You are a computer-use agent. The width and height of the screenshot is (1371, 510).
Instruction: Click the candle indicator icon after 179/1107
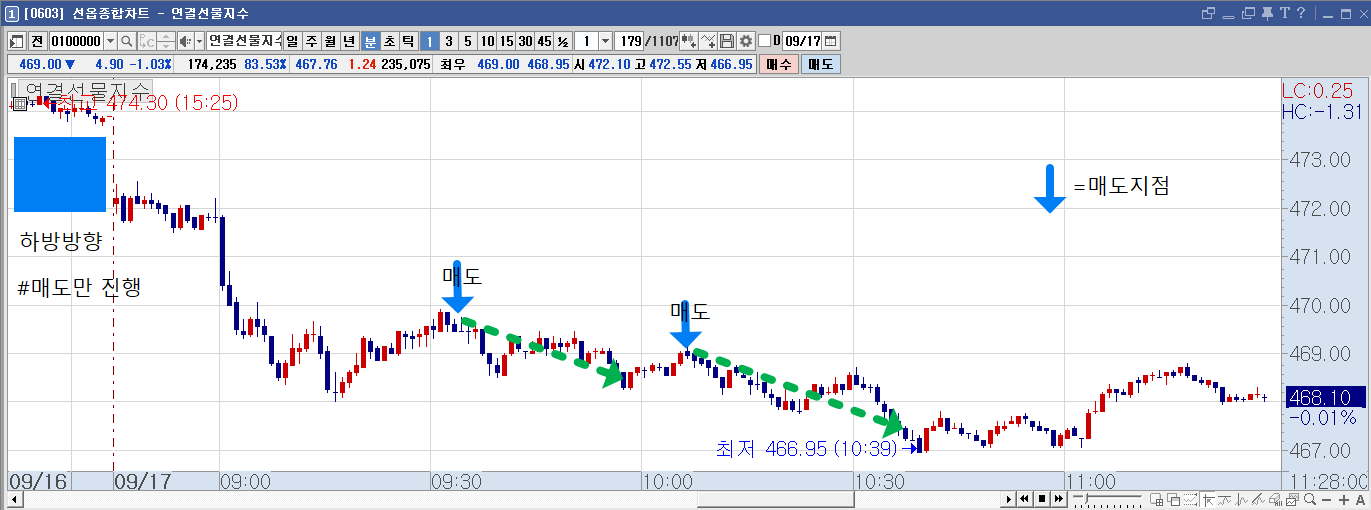coord(688,41)
